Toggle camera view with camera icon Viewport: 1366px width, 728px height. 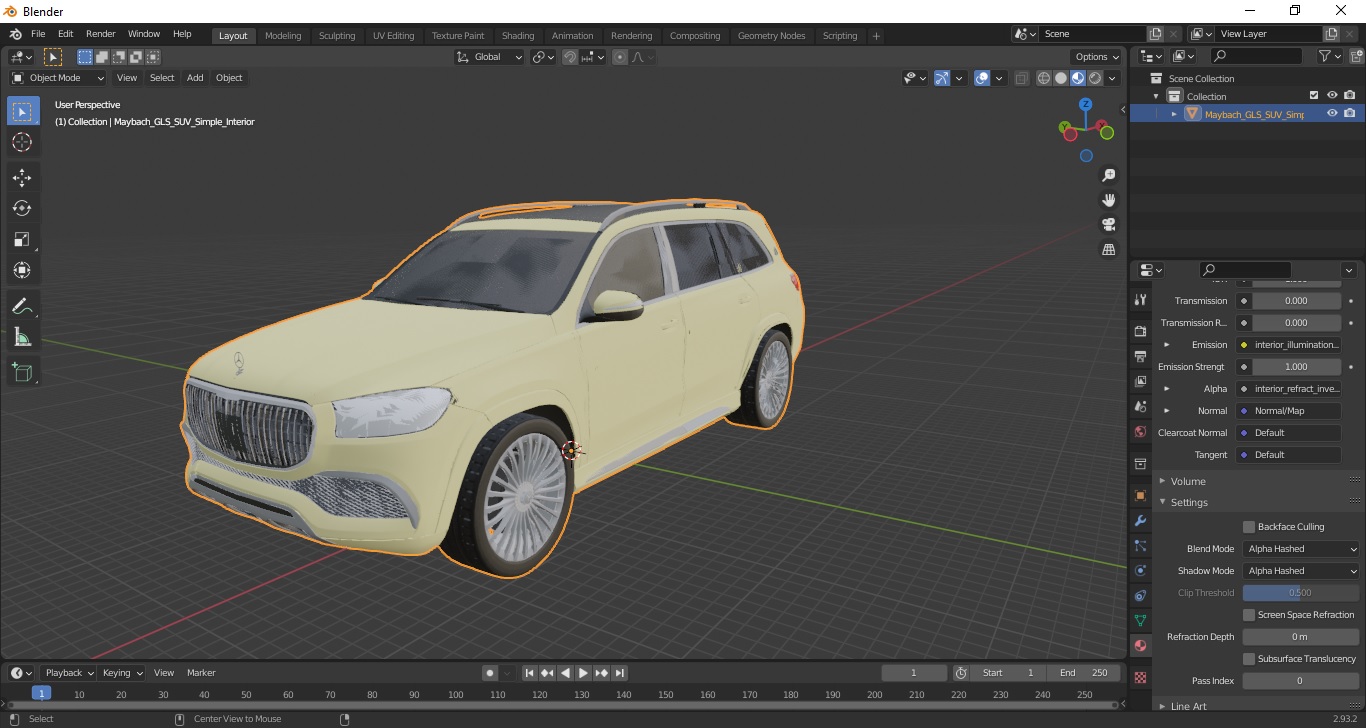(x=1108, y=225)
